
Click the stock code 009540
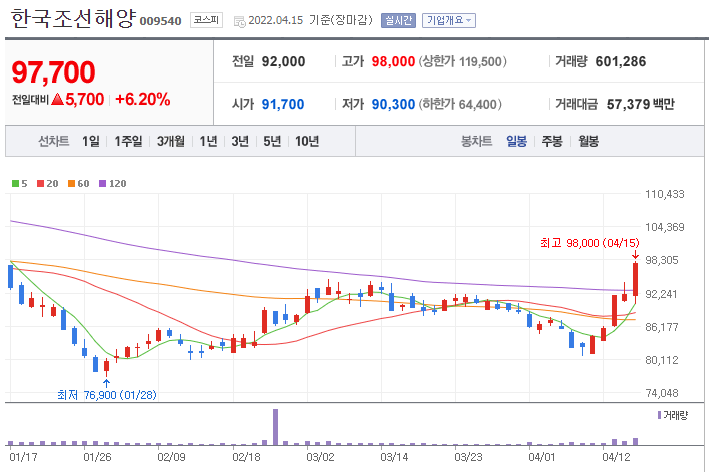click(161, 21)
